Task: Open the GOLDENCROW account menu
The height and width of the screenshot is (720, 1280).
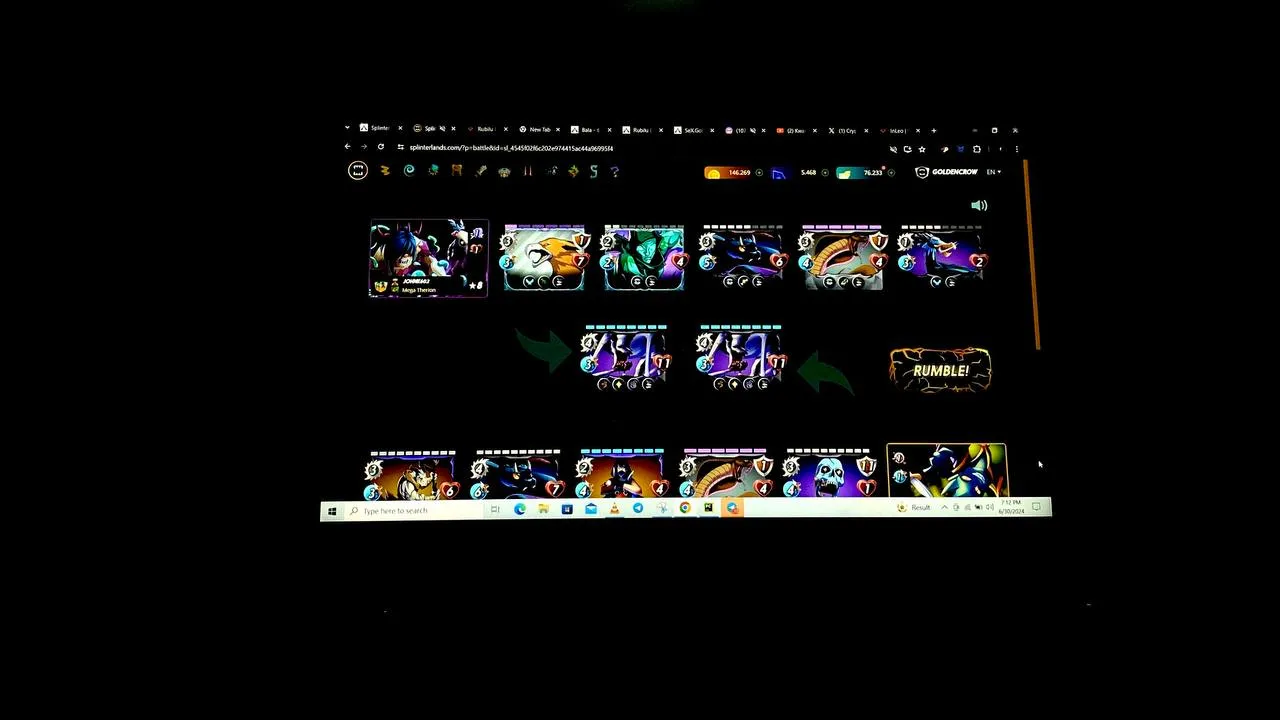Action: tap(946, 172)
